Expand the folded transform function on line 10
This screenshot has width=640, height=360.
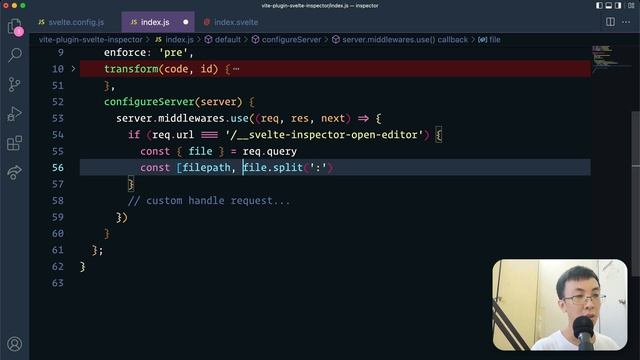(x=73, y=69)
